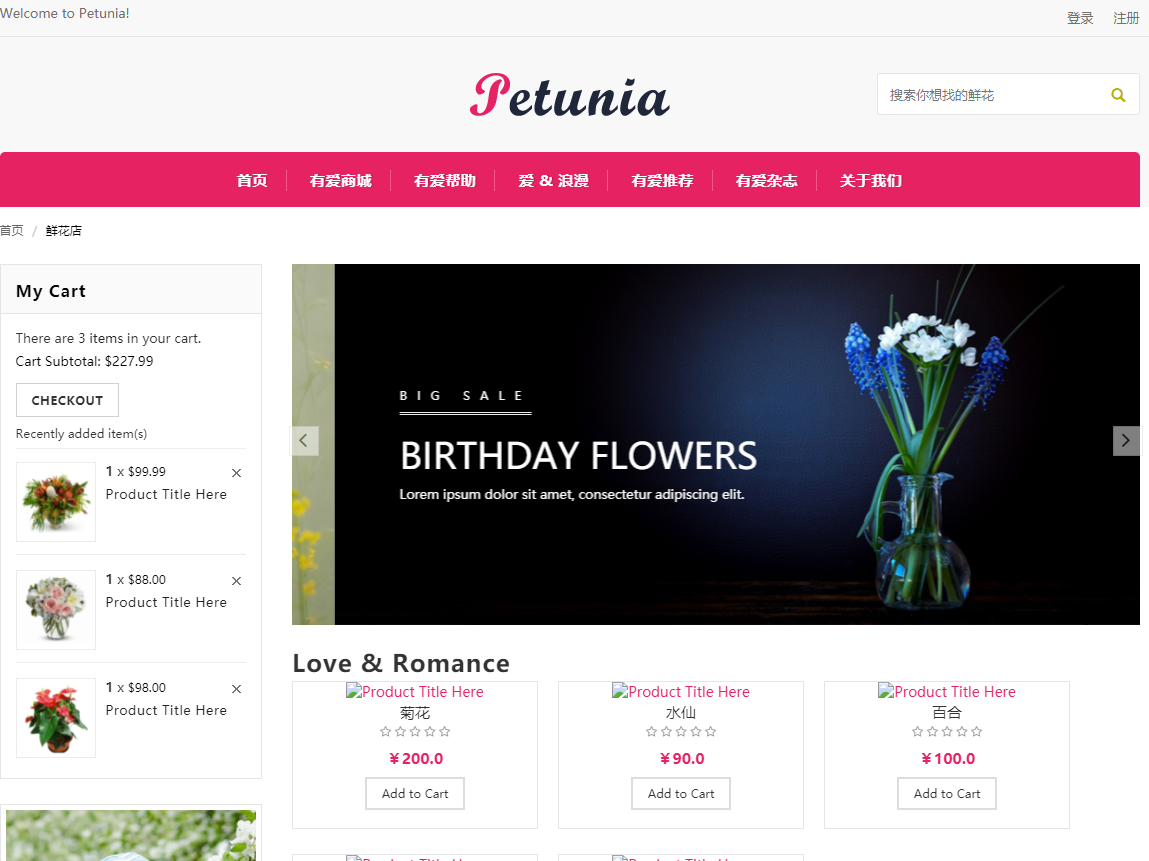Click 鲜花店 in the breadcrumb
Image resolution: width=1149 pixels, height=861 pixels.
(64, 230)
